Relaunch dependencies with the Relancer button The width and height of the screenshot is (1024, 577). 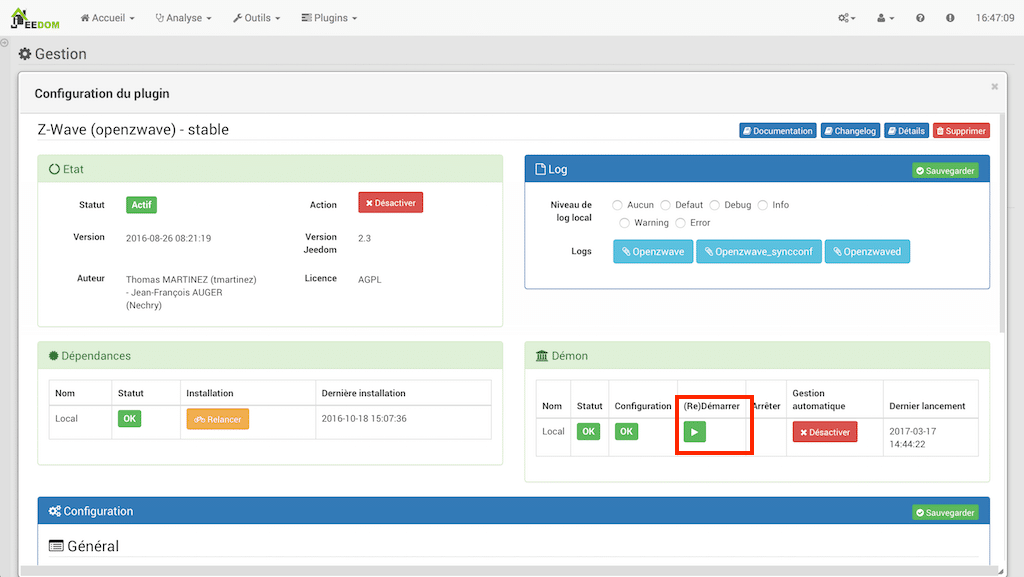[x=217, y=419]
